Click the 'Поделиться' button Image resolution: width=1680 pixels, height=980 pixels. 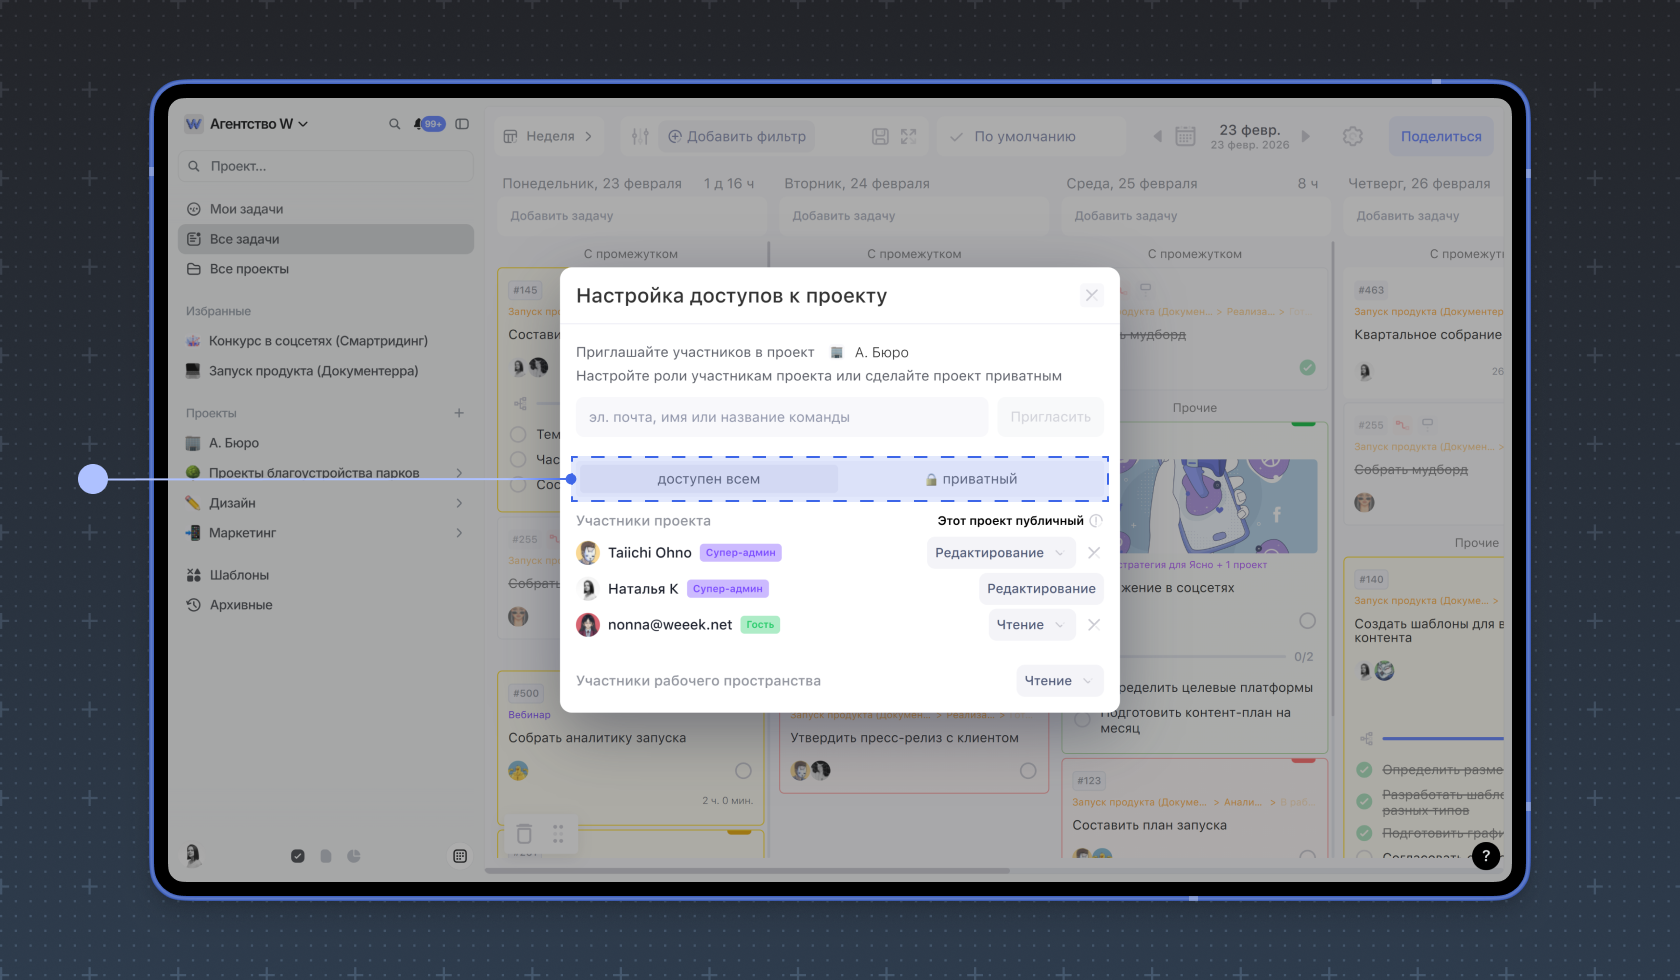[x=1440, y=136]
